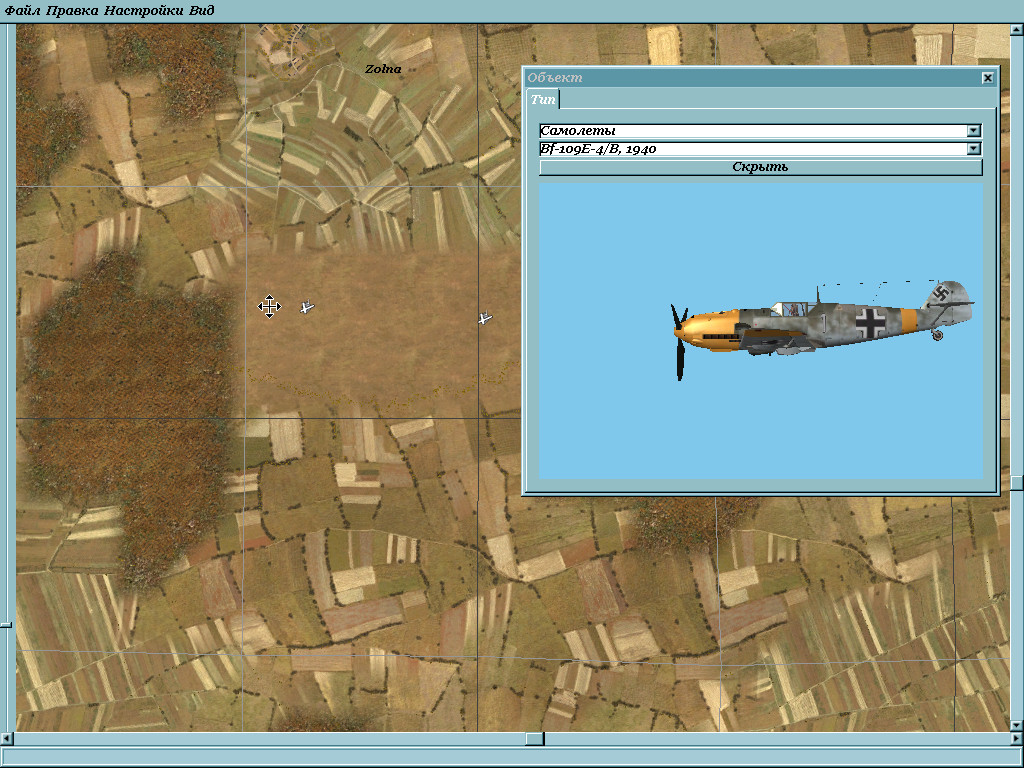Image resolution: width=1024 pixels, height=768 pixels.
Task: Click the horizontal scrollbar thumb
Action: point(535,739)
